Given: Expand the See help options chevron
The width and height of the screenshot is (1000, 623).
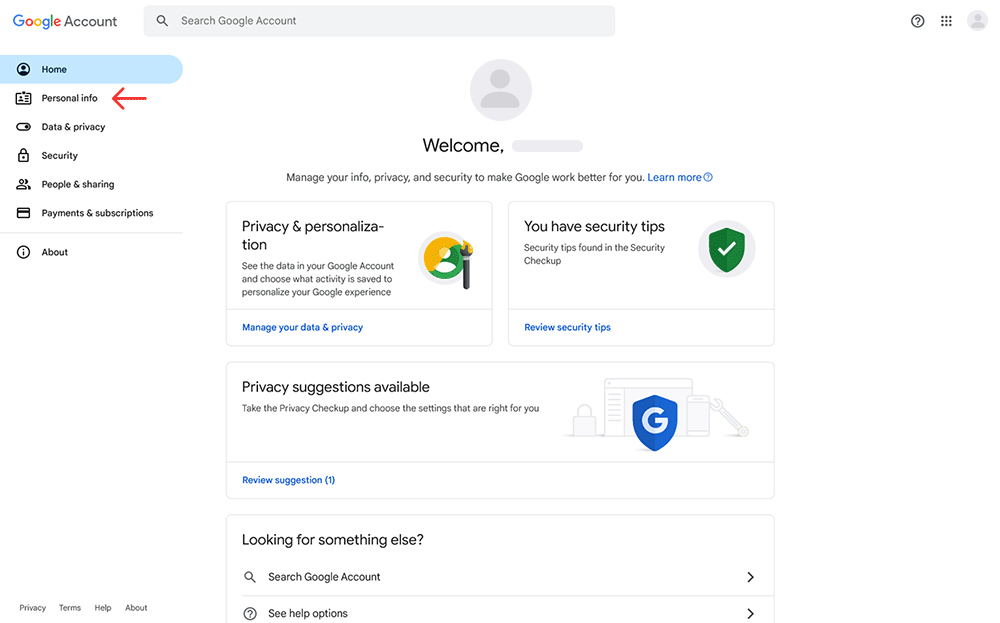Looking at the screenshot, I should point(751,613).
